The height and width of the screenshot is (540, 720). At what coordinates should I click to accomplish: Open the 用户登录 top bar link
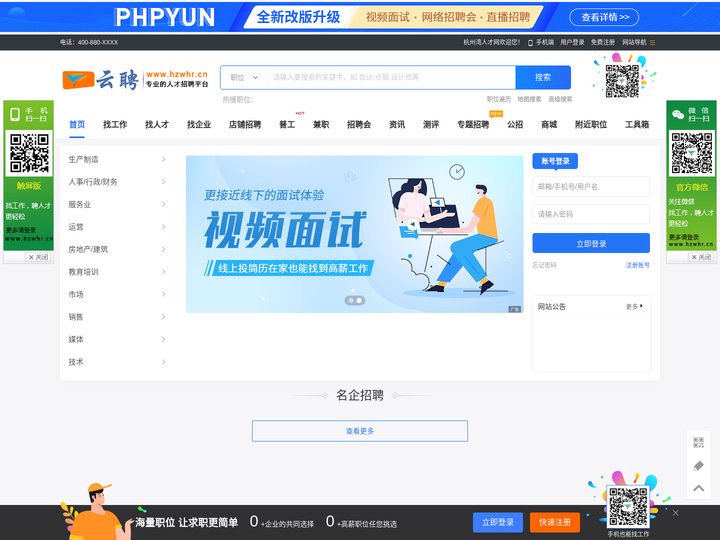click(572, 42)
